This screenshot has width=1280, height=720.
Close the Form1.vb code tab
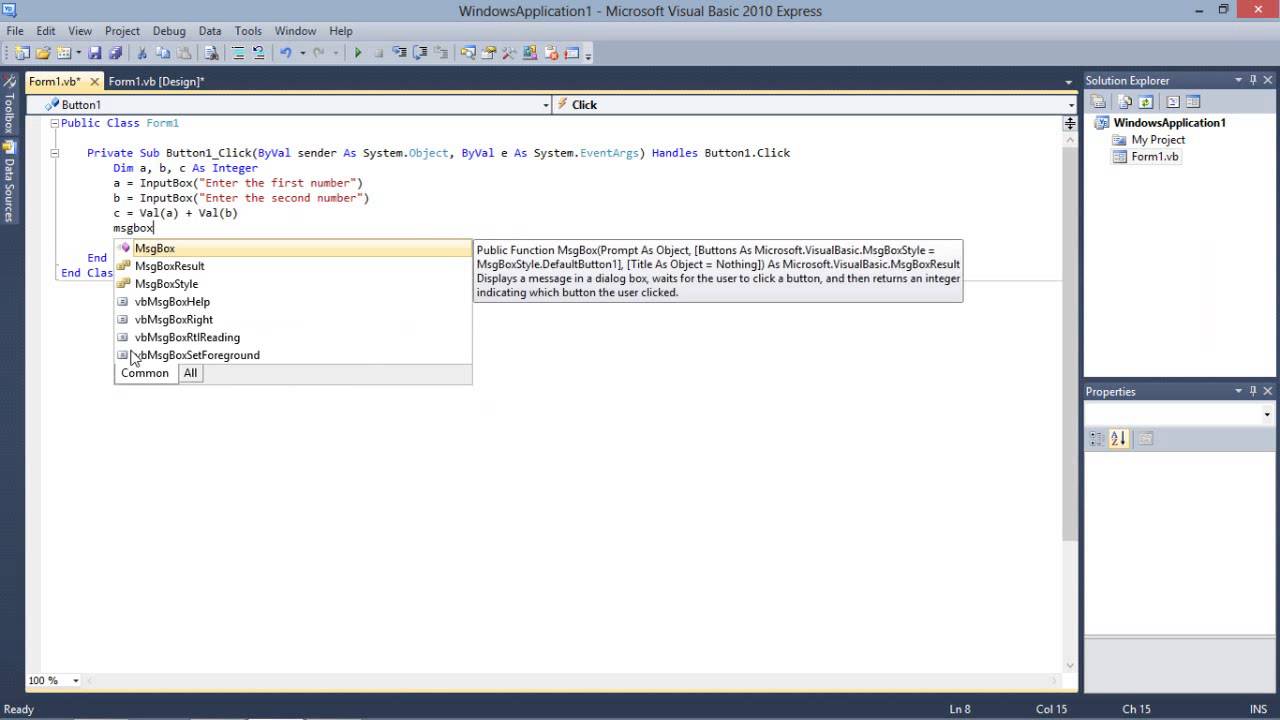pyautogui.click(x=95, y=82)
